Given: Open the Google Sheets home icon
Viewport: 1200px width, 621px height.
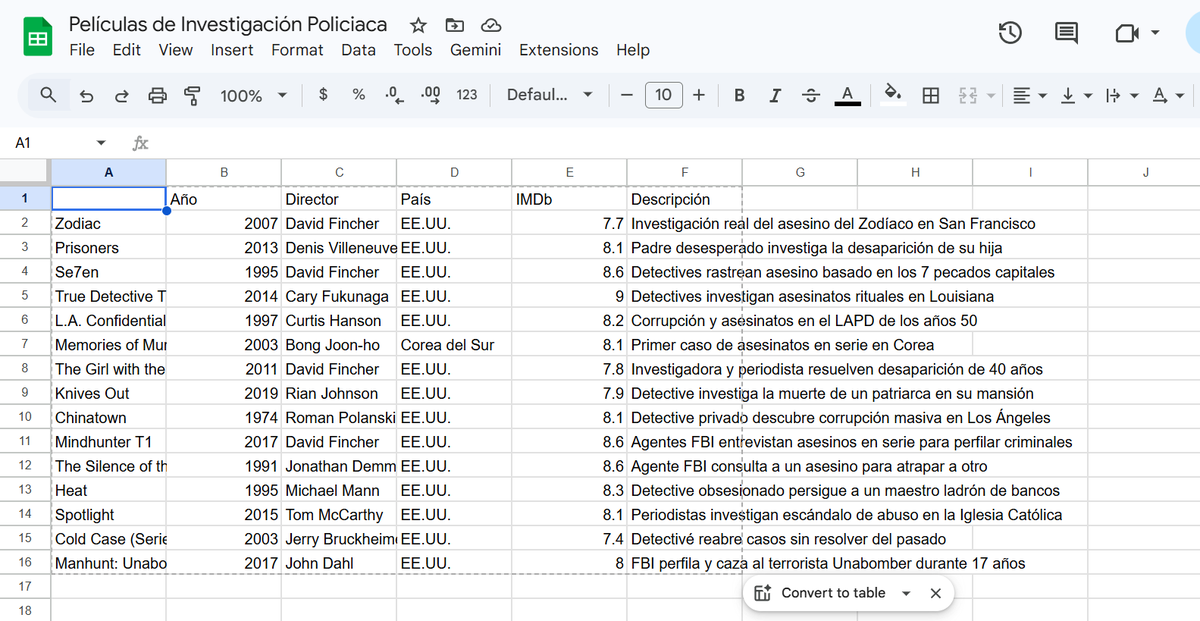Looking at the screenshot, I should [38, 38].
